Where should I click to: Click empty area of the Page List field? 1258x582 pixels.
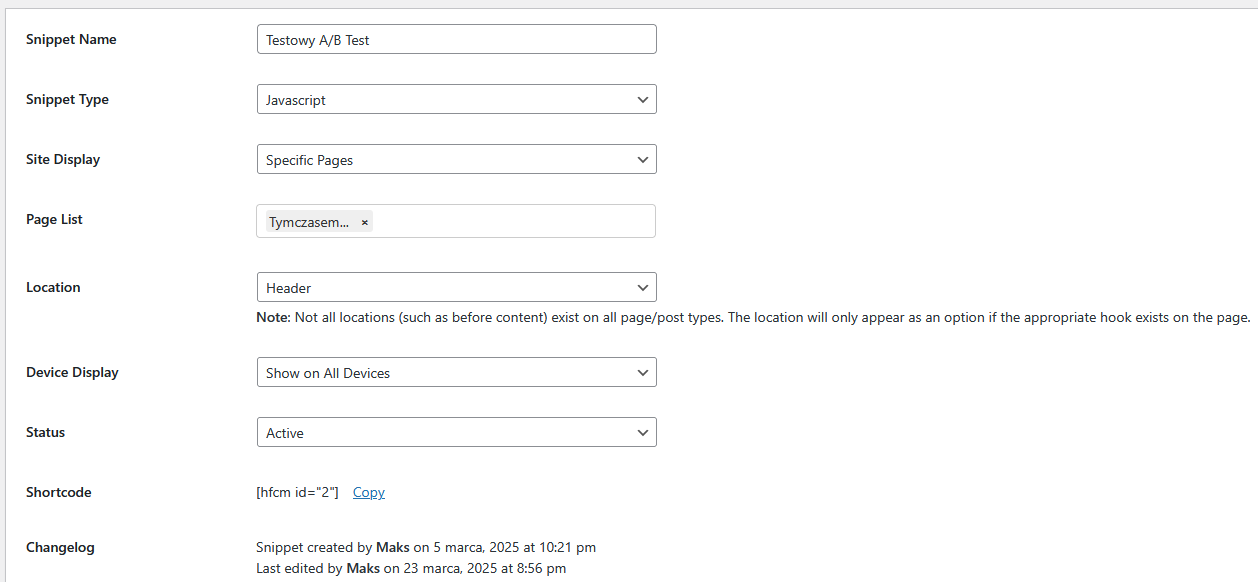click(x=515, y=221)
